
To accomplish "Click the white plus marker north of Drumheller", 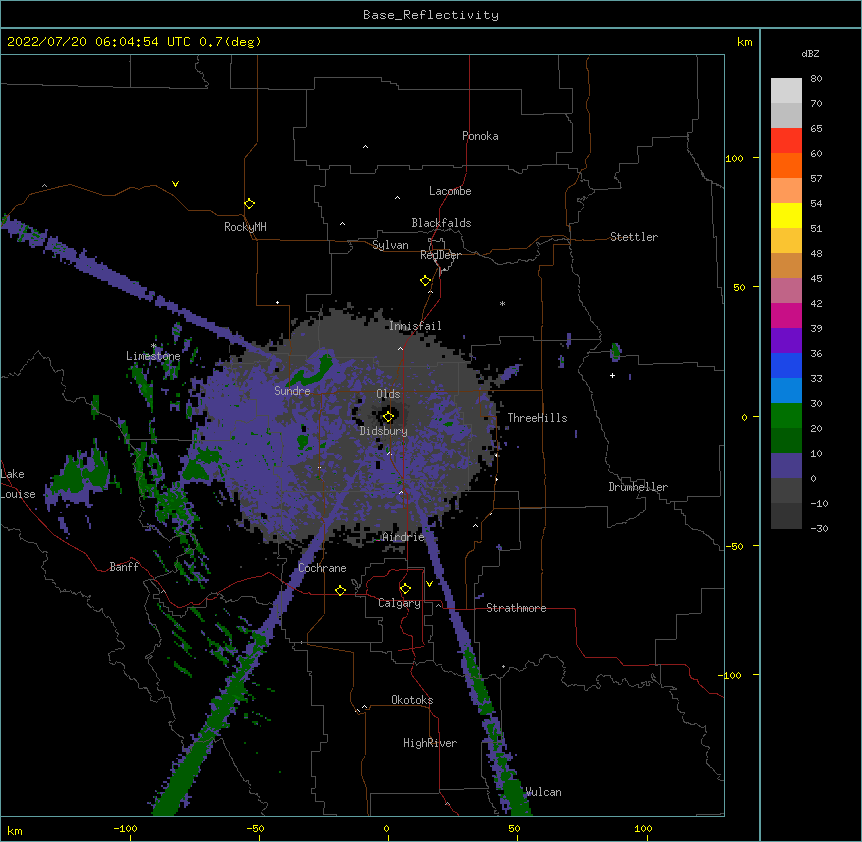I will click(612, 375).
